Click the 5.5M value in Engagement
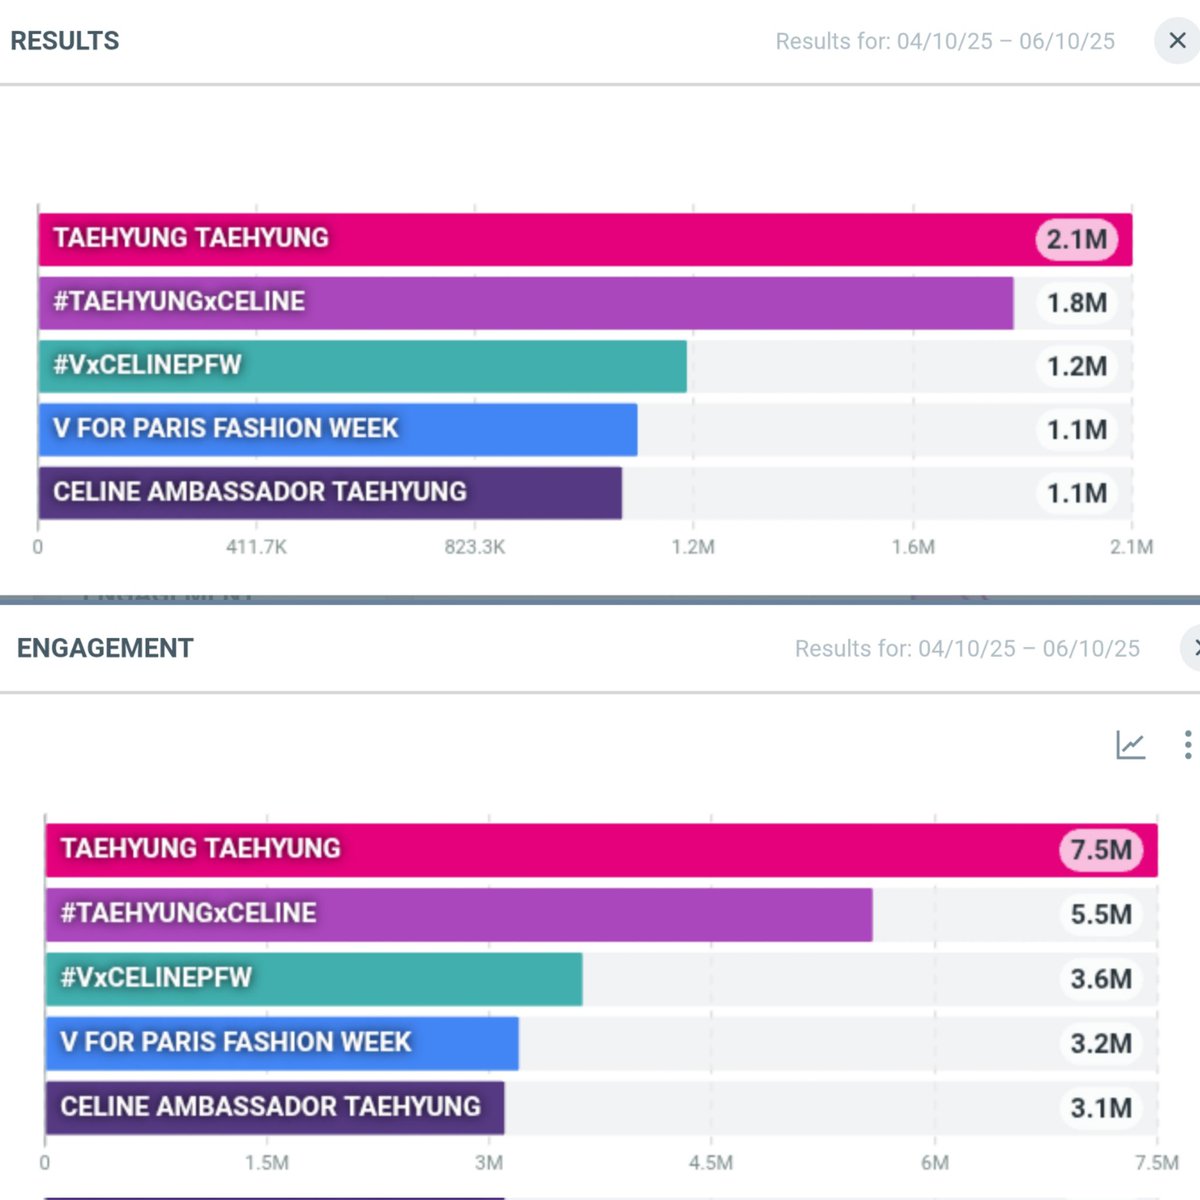 click(x=1101, y=914)
